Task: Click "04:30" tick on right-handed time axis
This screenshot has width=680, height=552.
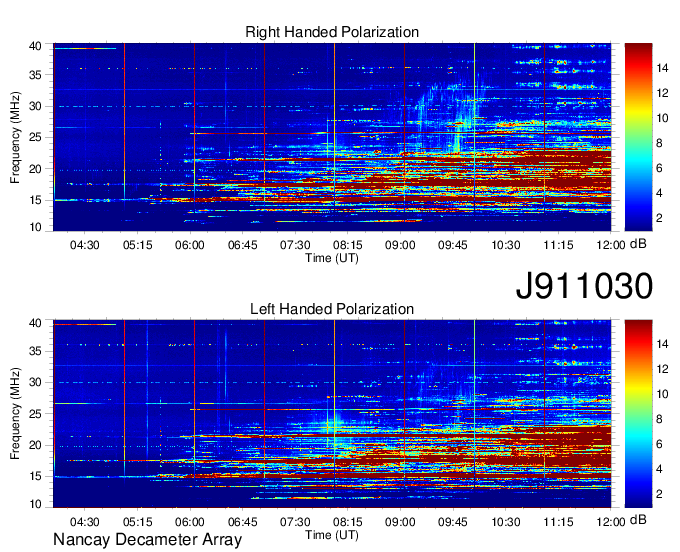Action: tap(85, 245)
